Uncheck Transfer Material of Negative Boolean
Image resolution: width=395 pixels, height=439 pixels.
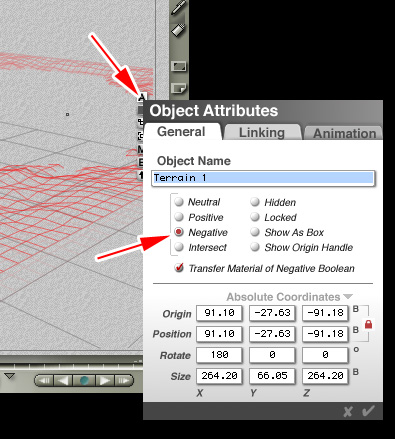click(179, 268)
